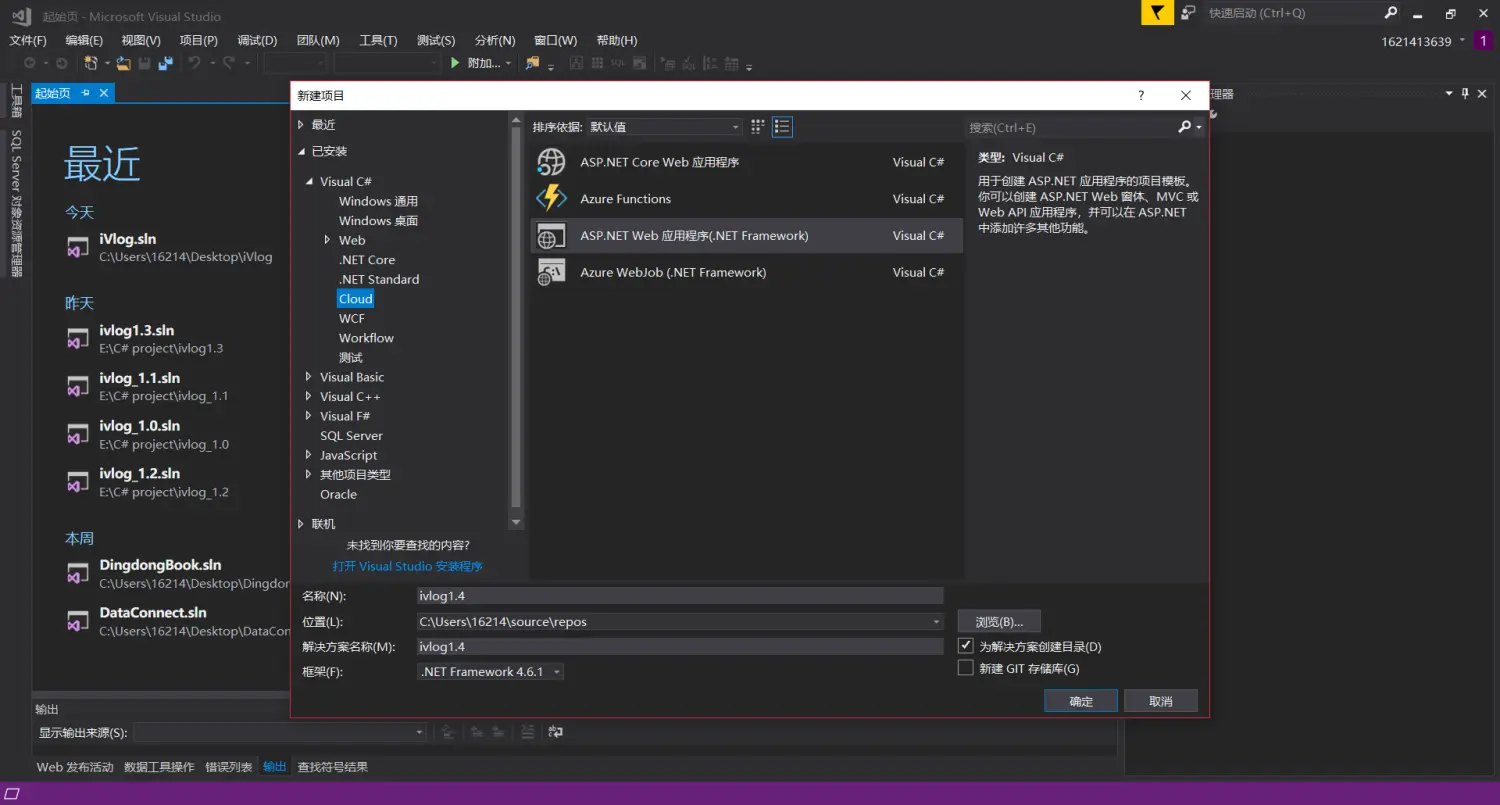Click the ASP.NET Core Web application globe icon

click(552, 162)
